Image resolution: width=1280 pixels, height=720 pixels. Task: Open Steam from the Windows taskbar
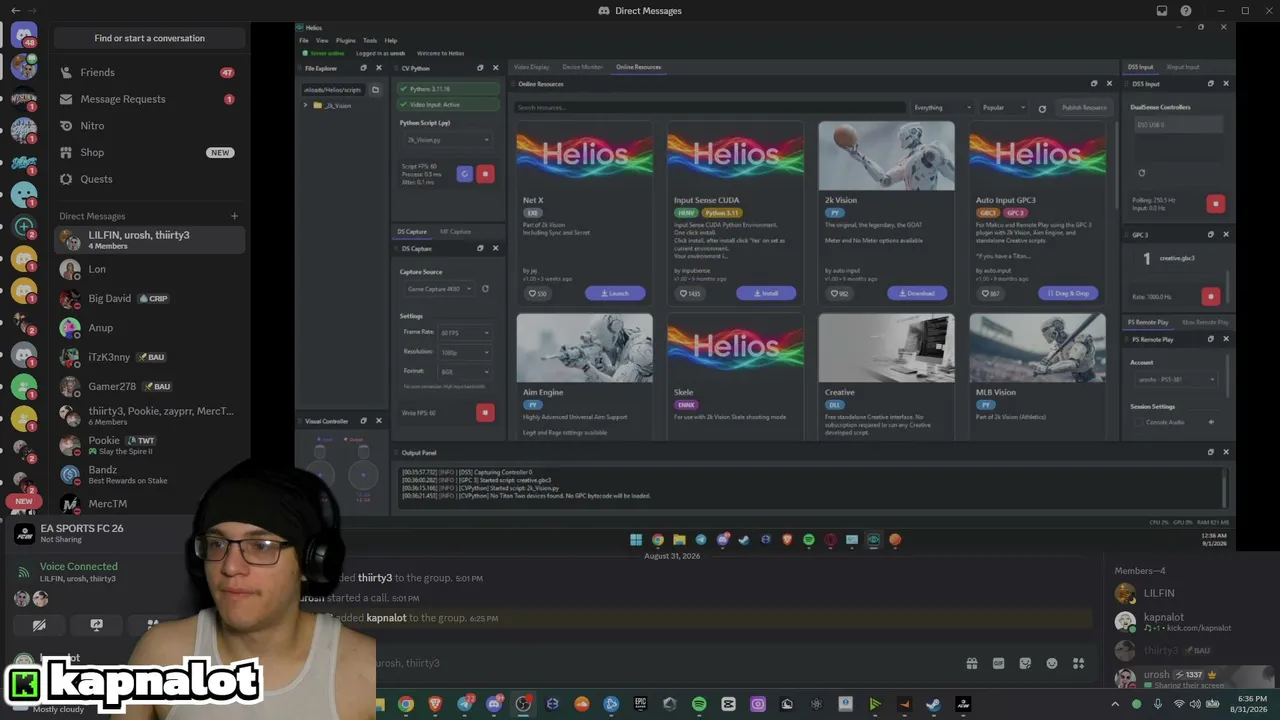933,704
